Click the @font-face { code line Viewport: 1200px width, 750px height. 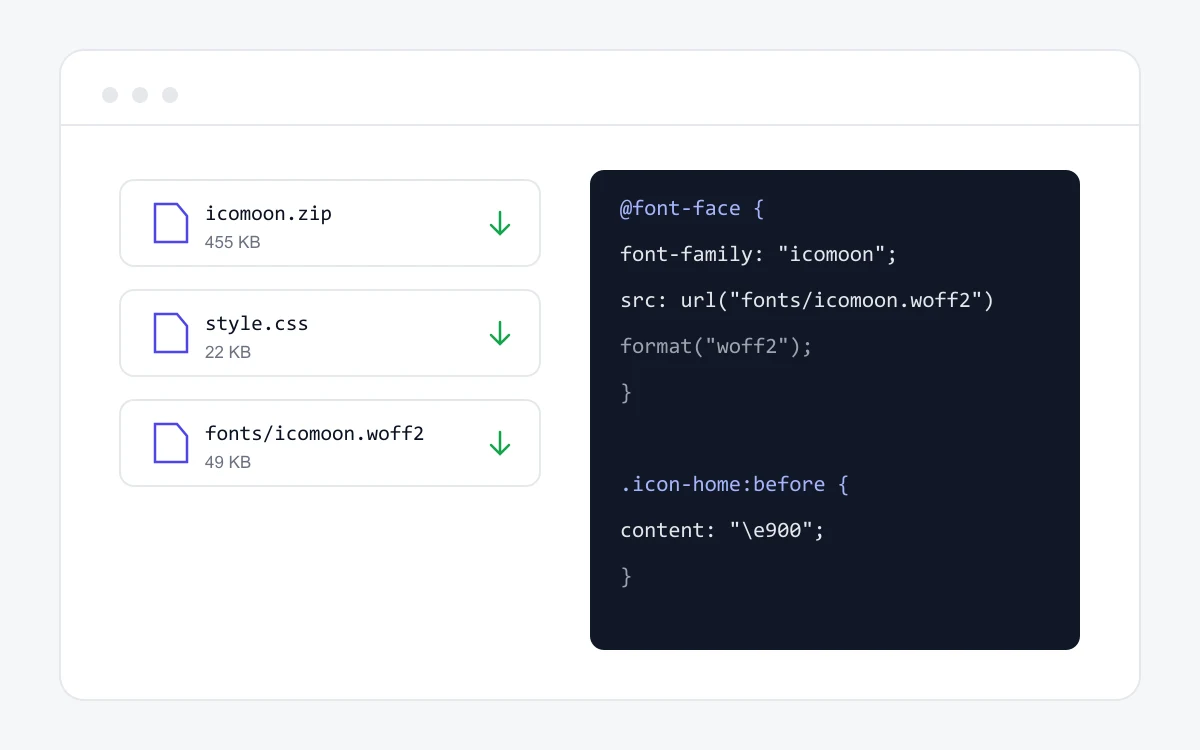692,208
